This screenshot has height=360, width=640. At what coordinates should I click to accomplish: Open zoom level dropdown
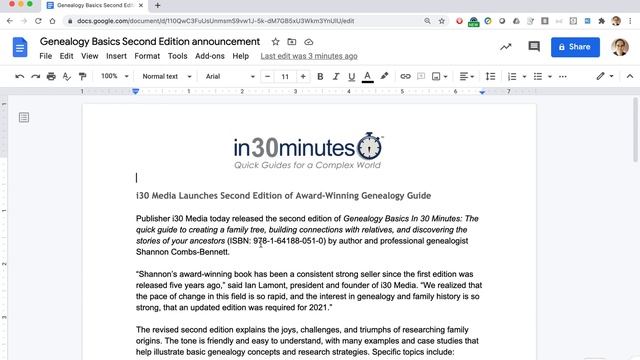(x=114, y=76)
